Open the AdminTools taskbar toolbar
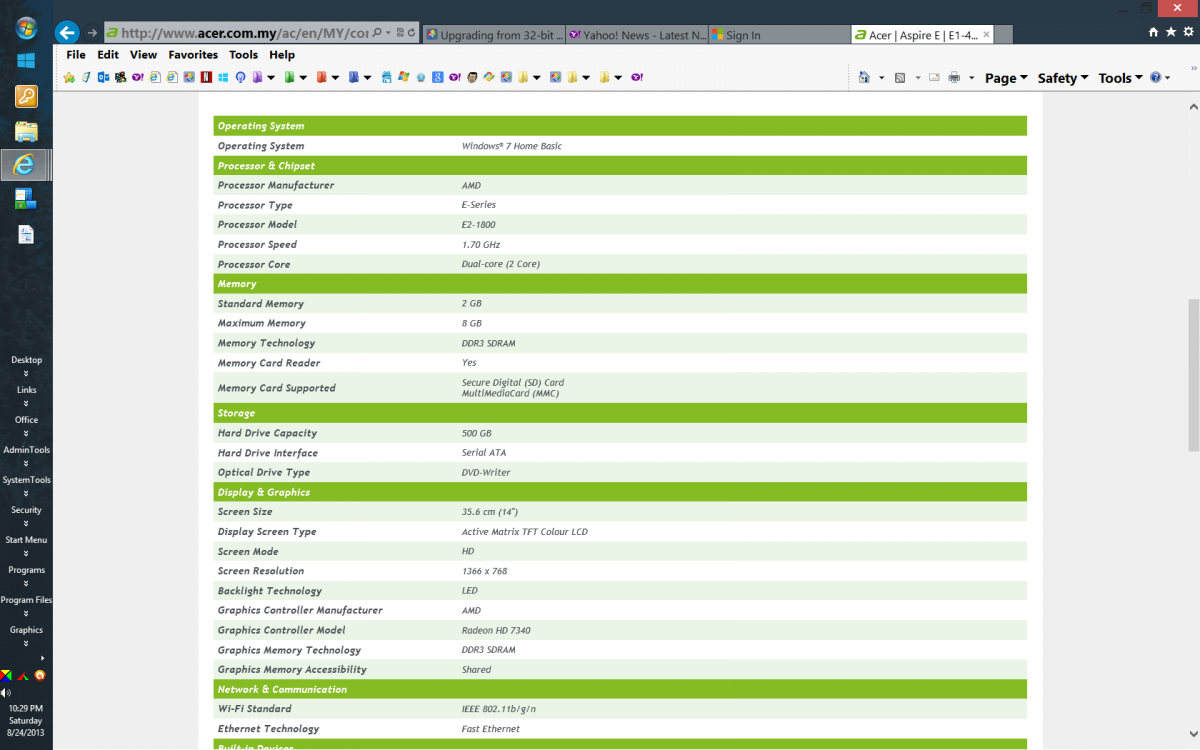This screenshot has height=750, width=1200. tap(26, 450)
